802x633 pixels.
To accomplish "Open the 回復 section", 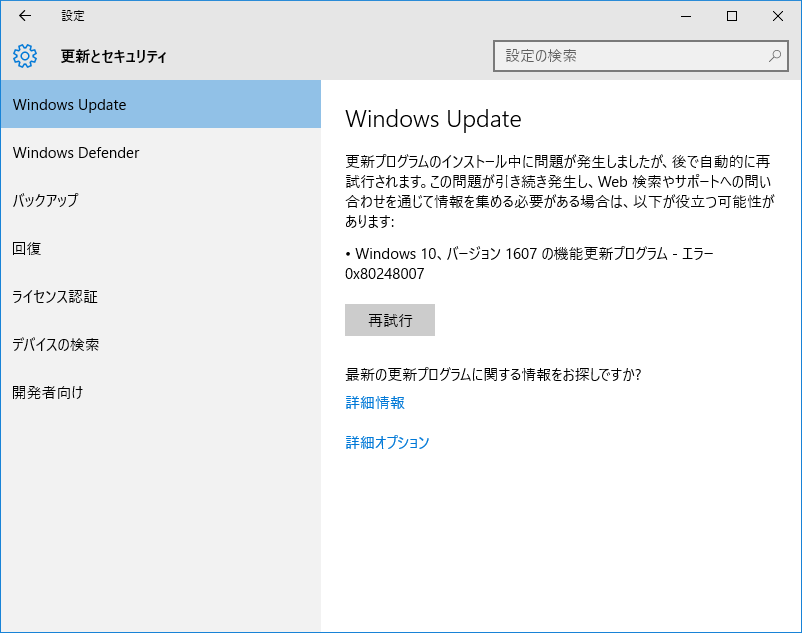I will [x=161, y=248].
